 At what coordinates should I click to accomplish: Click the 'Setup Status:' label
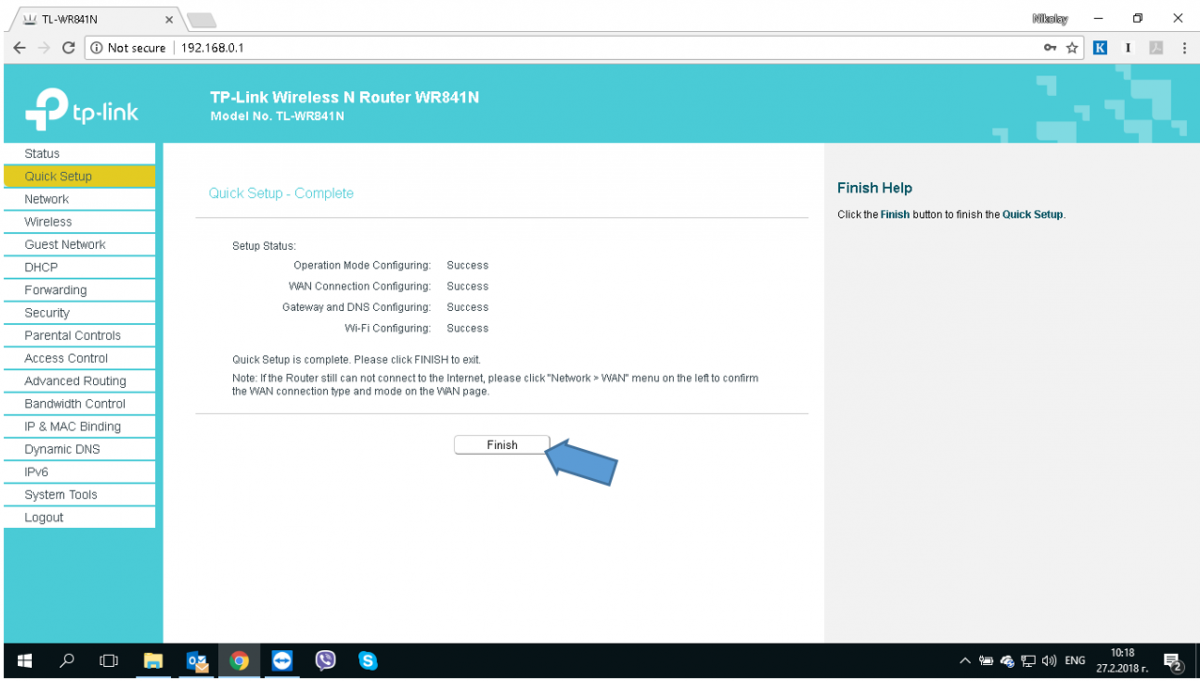point(264,245)
